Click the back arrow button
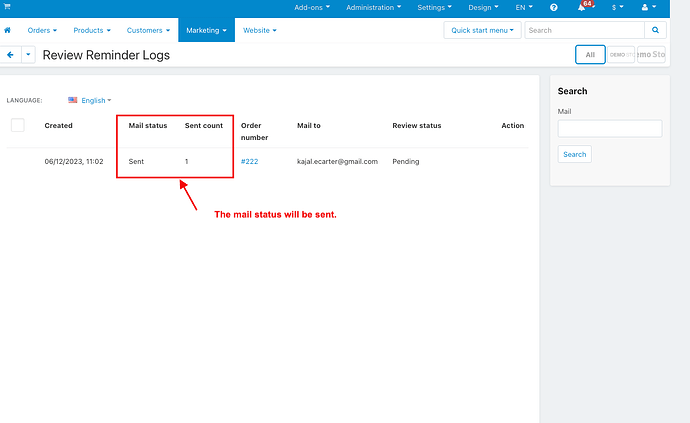The image size is (690, 423). 11,55
